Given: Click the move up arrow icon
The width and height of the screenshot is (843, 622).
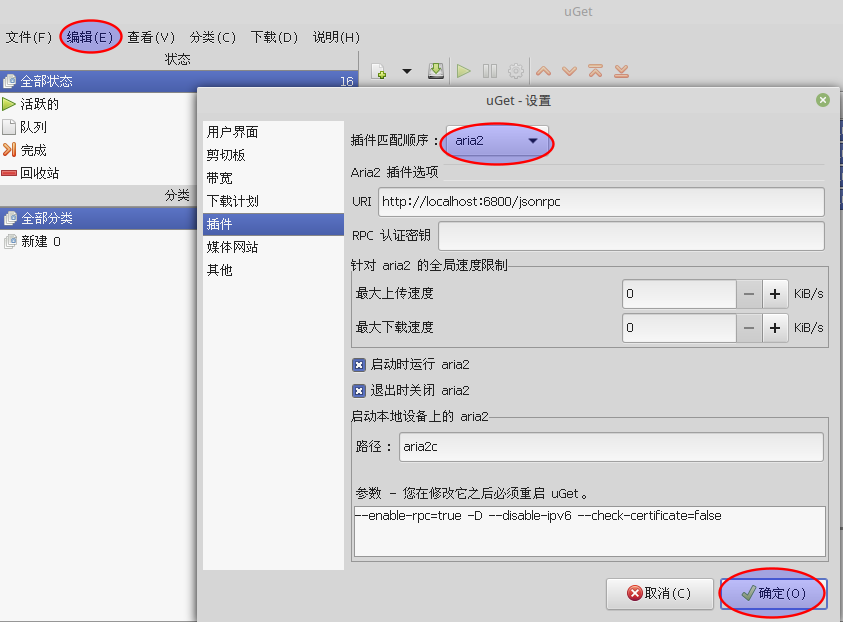Looking at the screenshot, I should [544, 71].
